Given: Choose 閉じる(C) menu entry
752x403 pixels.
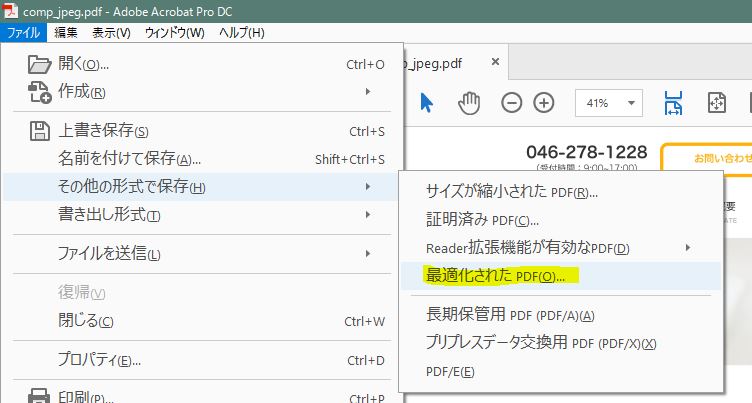Looking at the screenshot, I should tap(200, 320).
